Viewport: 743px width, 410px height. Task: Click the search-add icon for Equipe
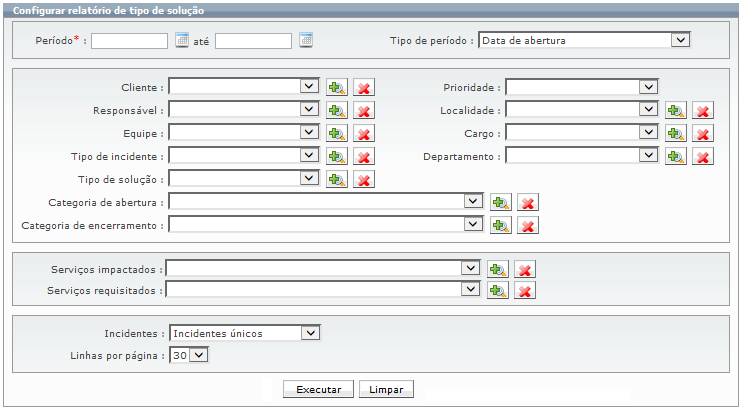(x=336, y=133)
